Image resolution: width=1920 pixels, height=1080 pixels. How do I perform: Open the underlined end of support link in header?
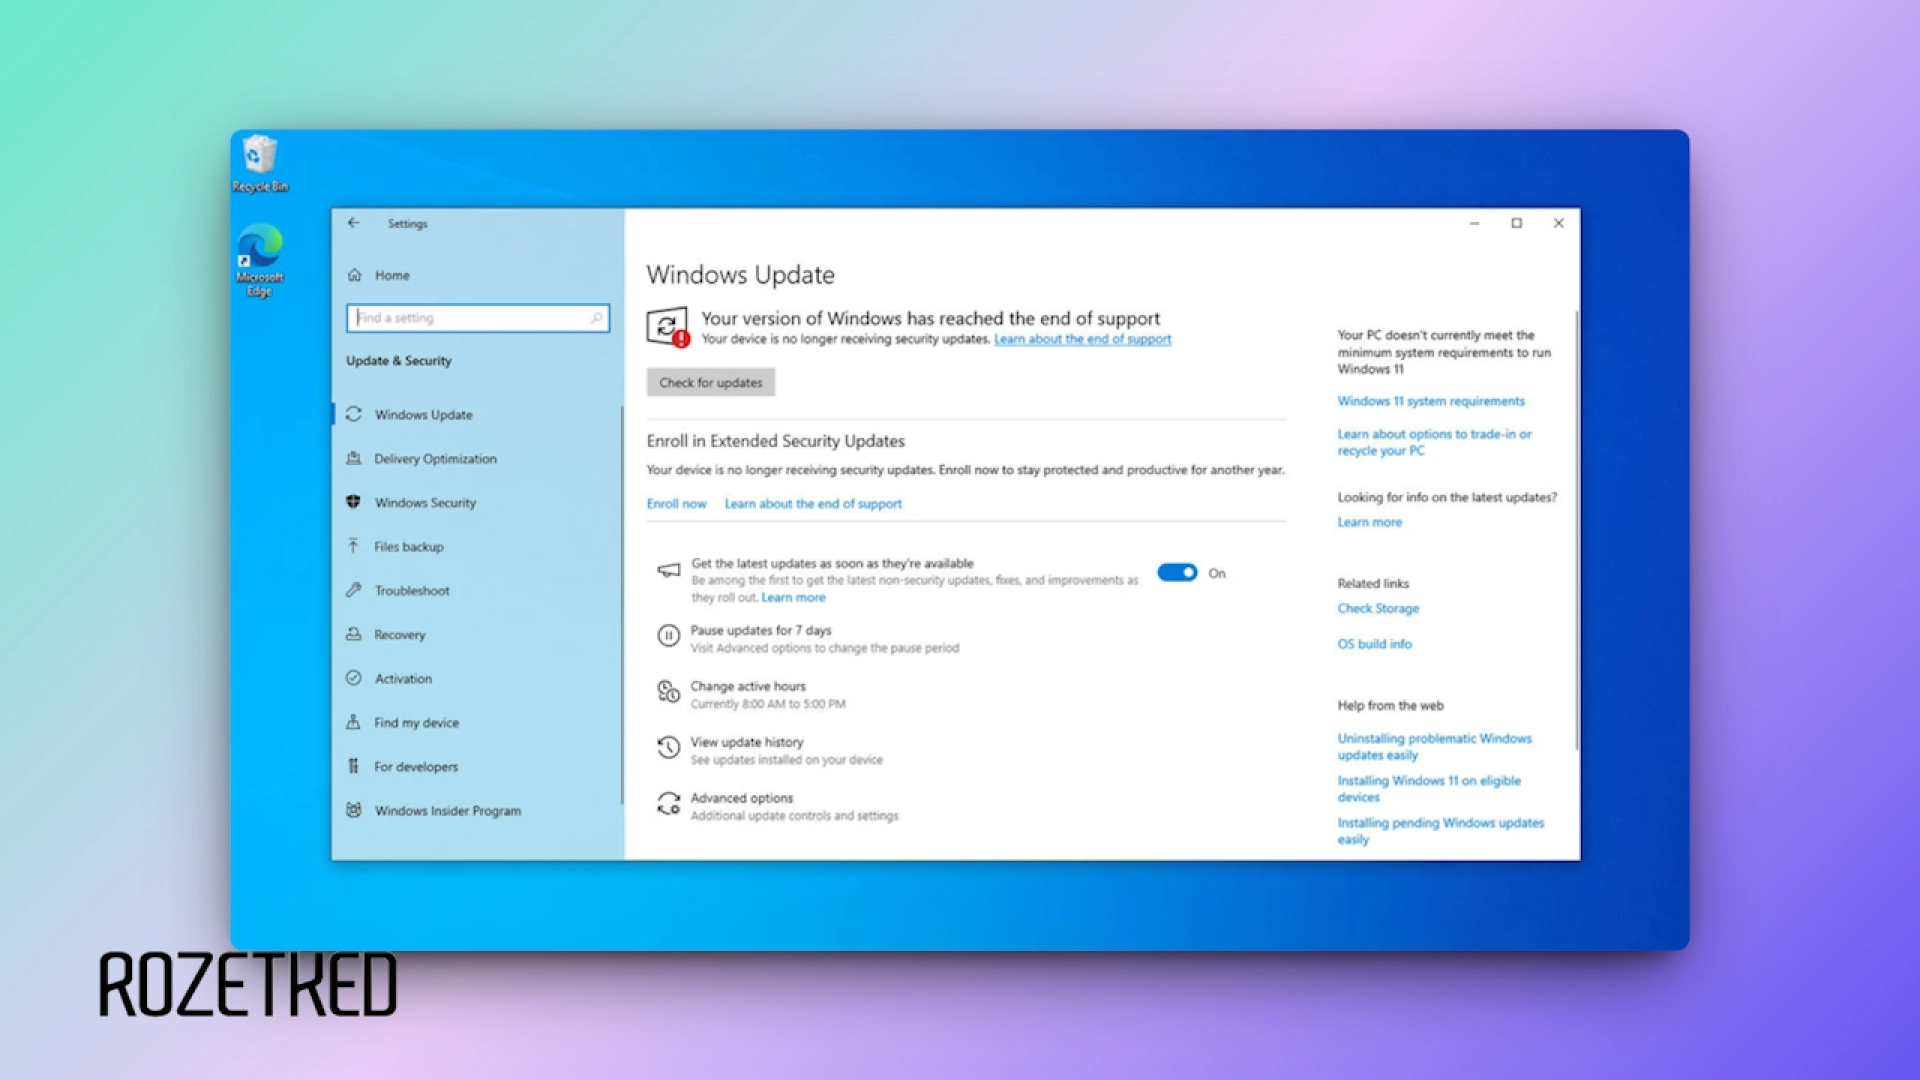click(x=1082, y=339)
